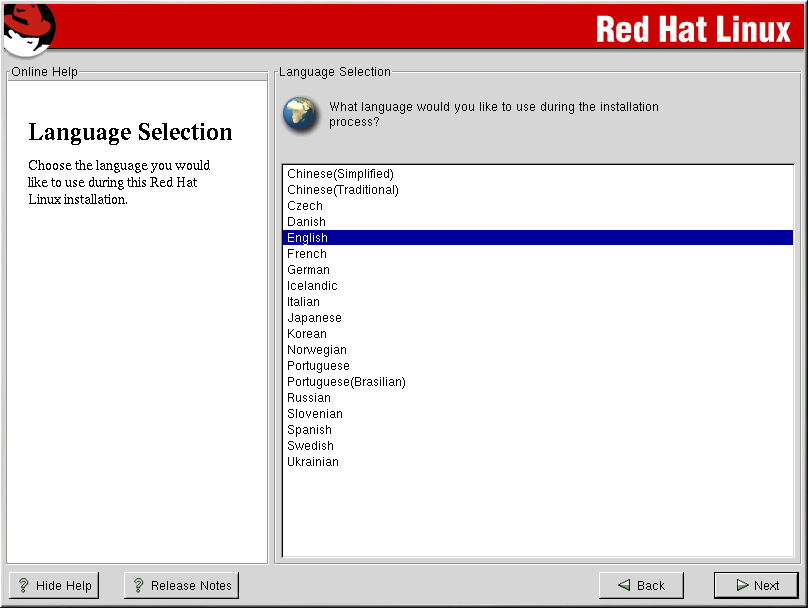The width and height of the screenshot is (808, 608).
Task: Pick Icelandic from the list
Action: pos(312,286)
